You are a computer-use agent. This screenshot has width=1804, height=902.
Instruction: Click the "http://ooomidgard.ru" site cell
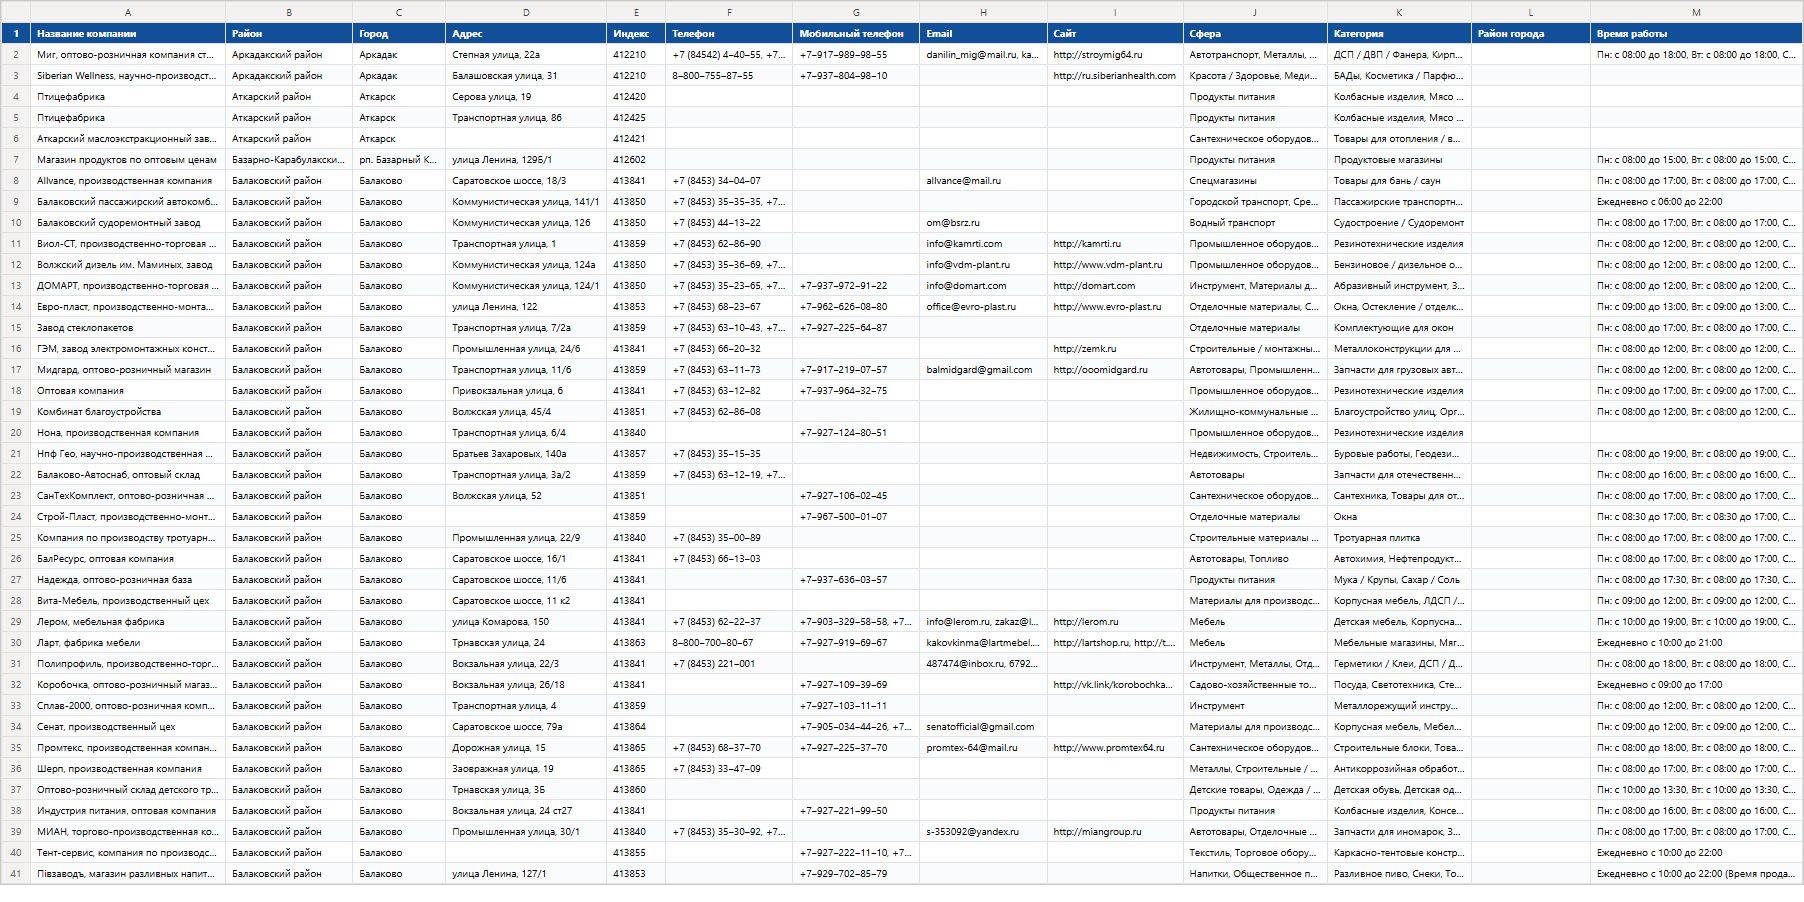pos(1115,369)
